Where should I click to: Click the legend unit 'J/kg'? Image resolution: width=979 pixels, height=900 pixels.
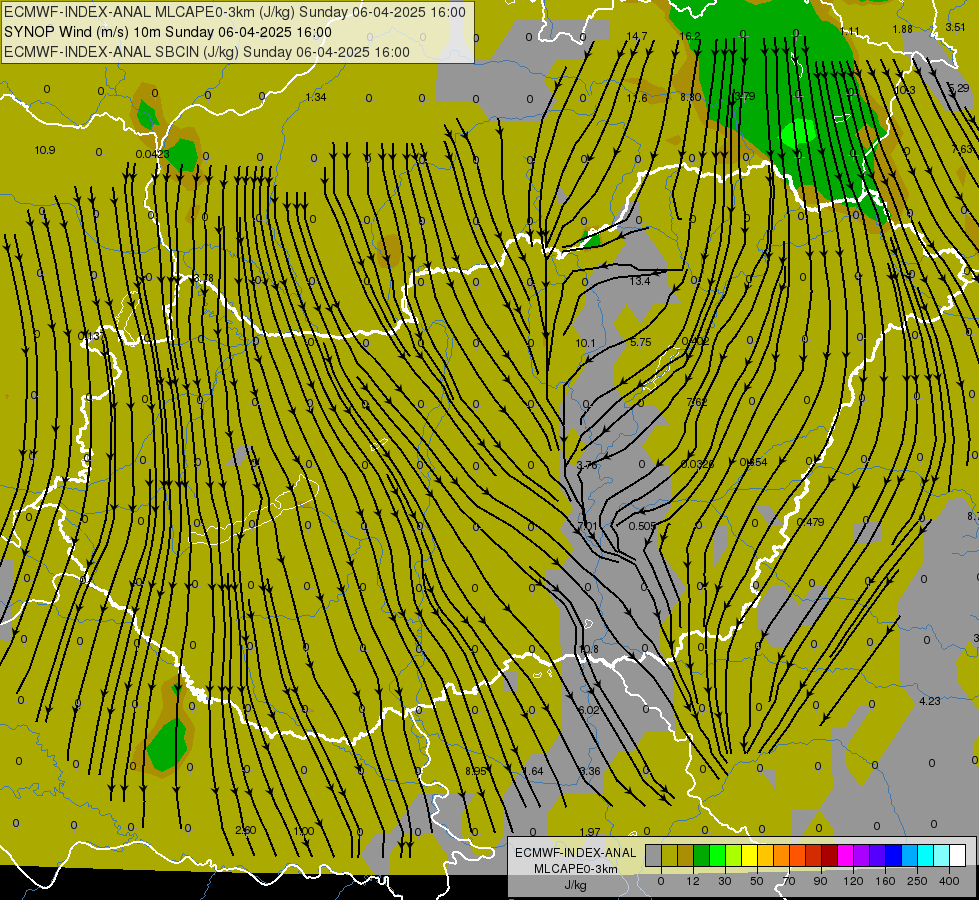tap(576, 885)
